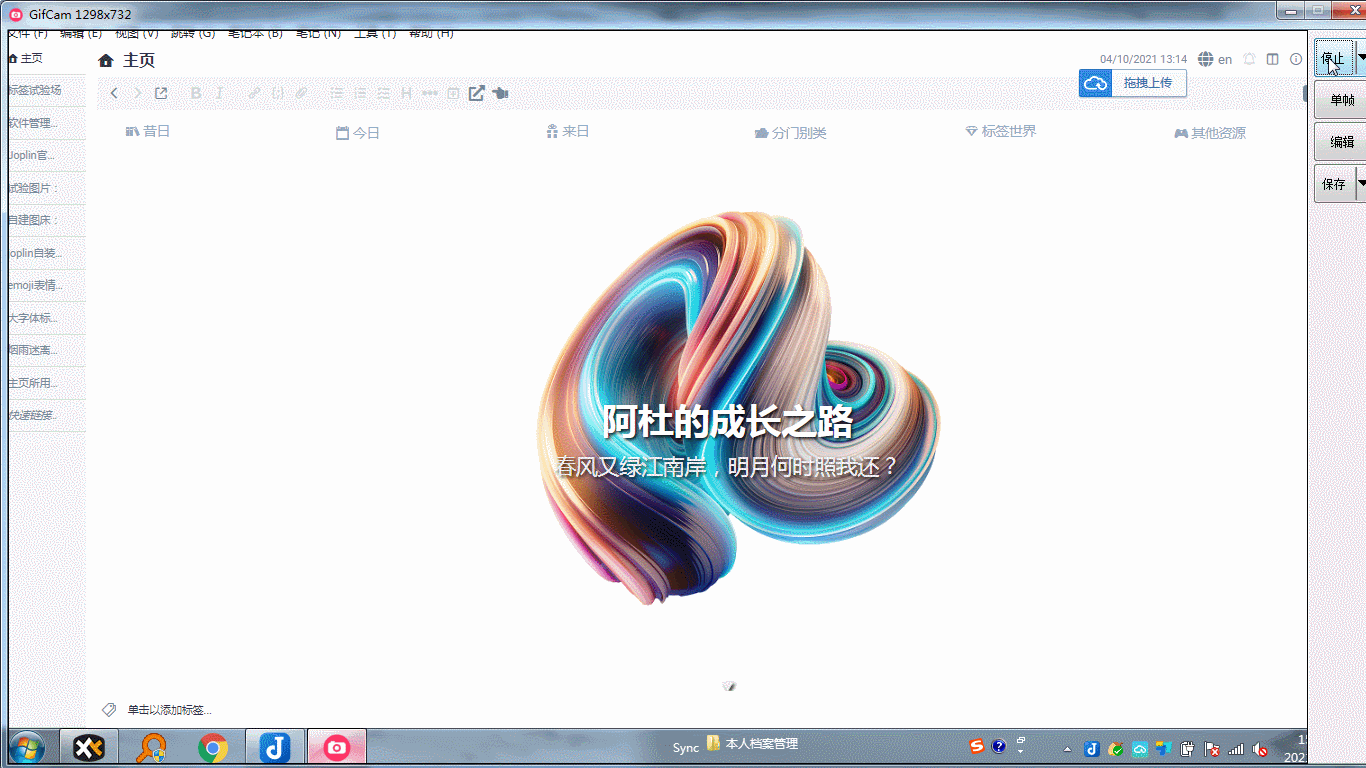The height and width of the screenshot is (768, 1366).
Task: Click the 拖拽上传 drag upload button
Action: click(x=1148, y=83)
